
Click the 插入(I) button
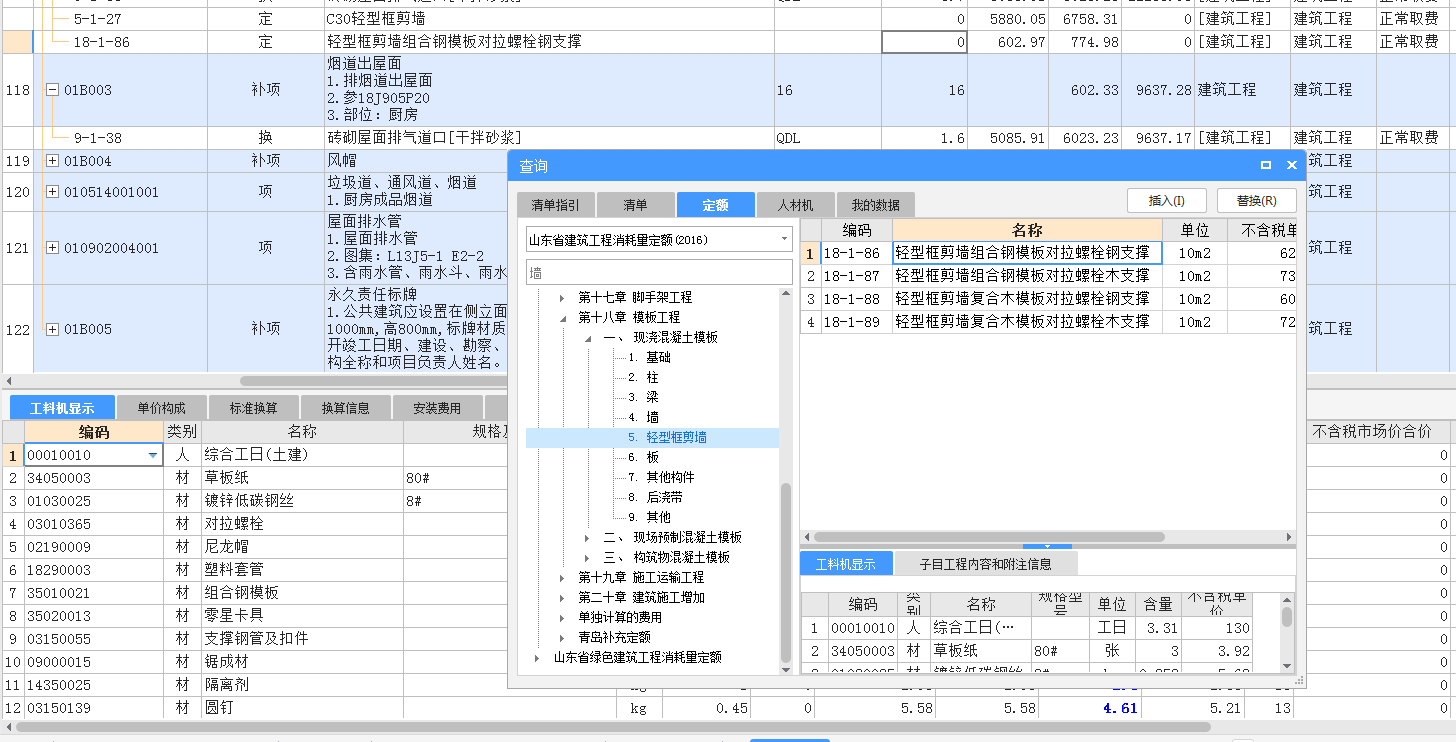click(x=1166, y=201)
